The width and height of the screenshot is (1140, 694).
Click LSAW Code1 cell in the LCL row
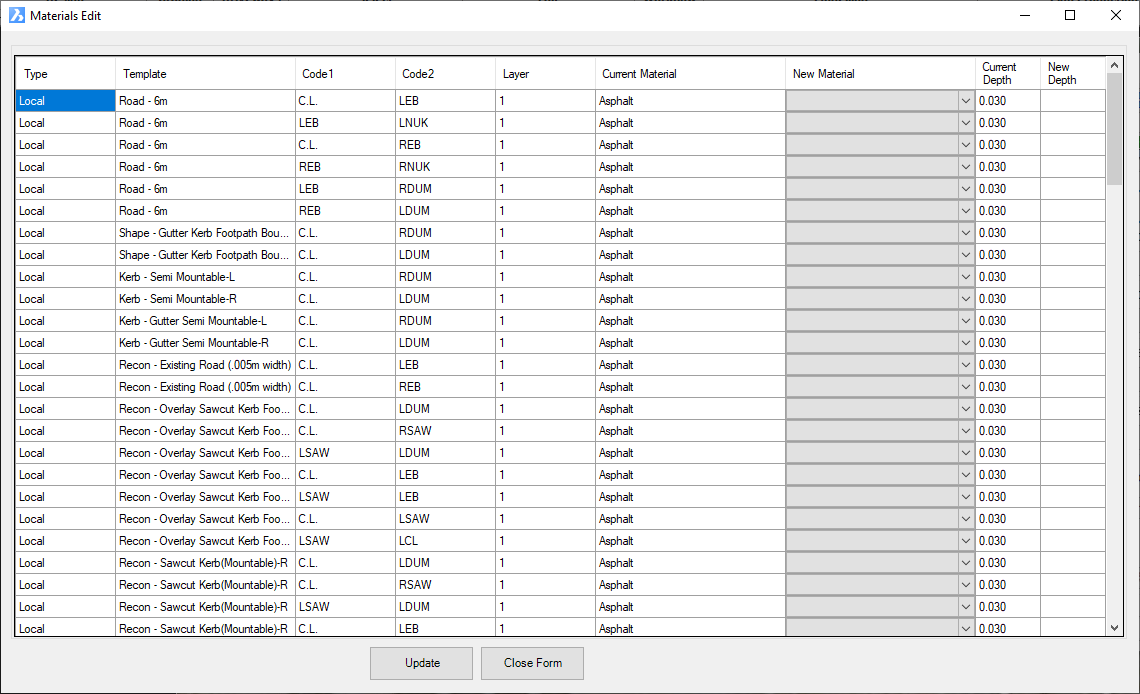coord(345,541)
